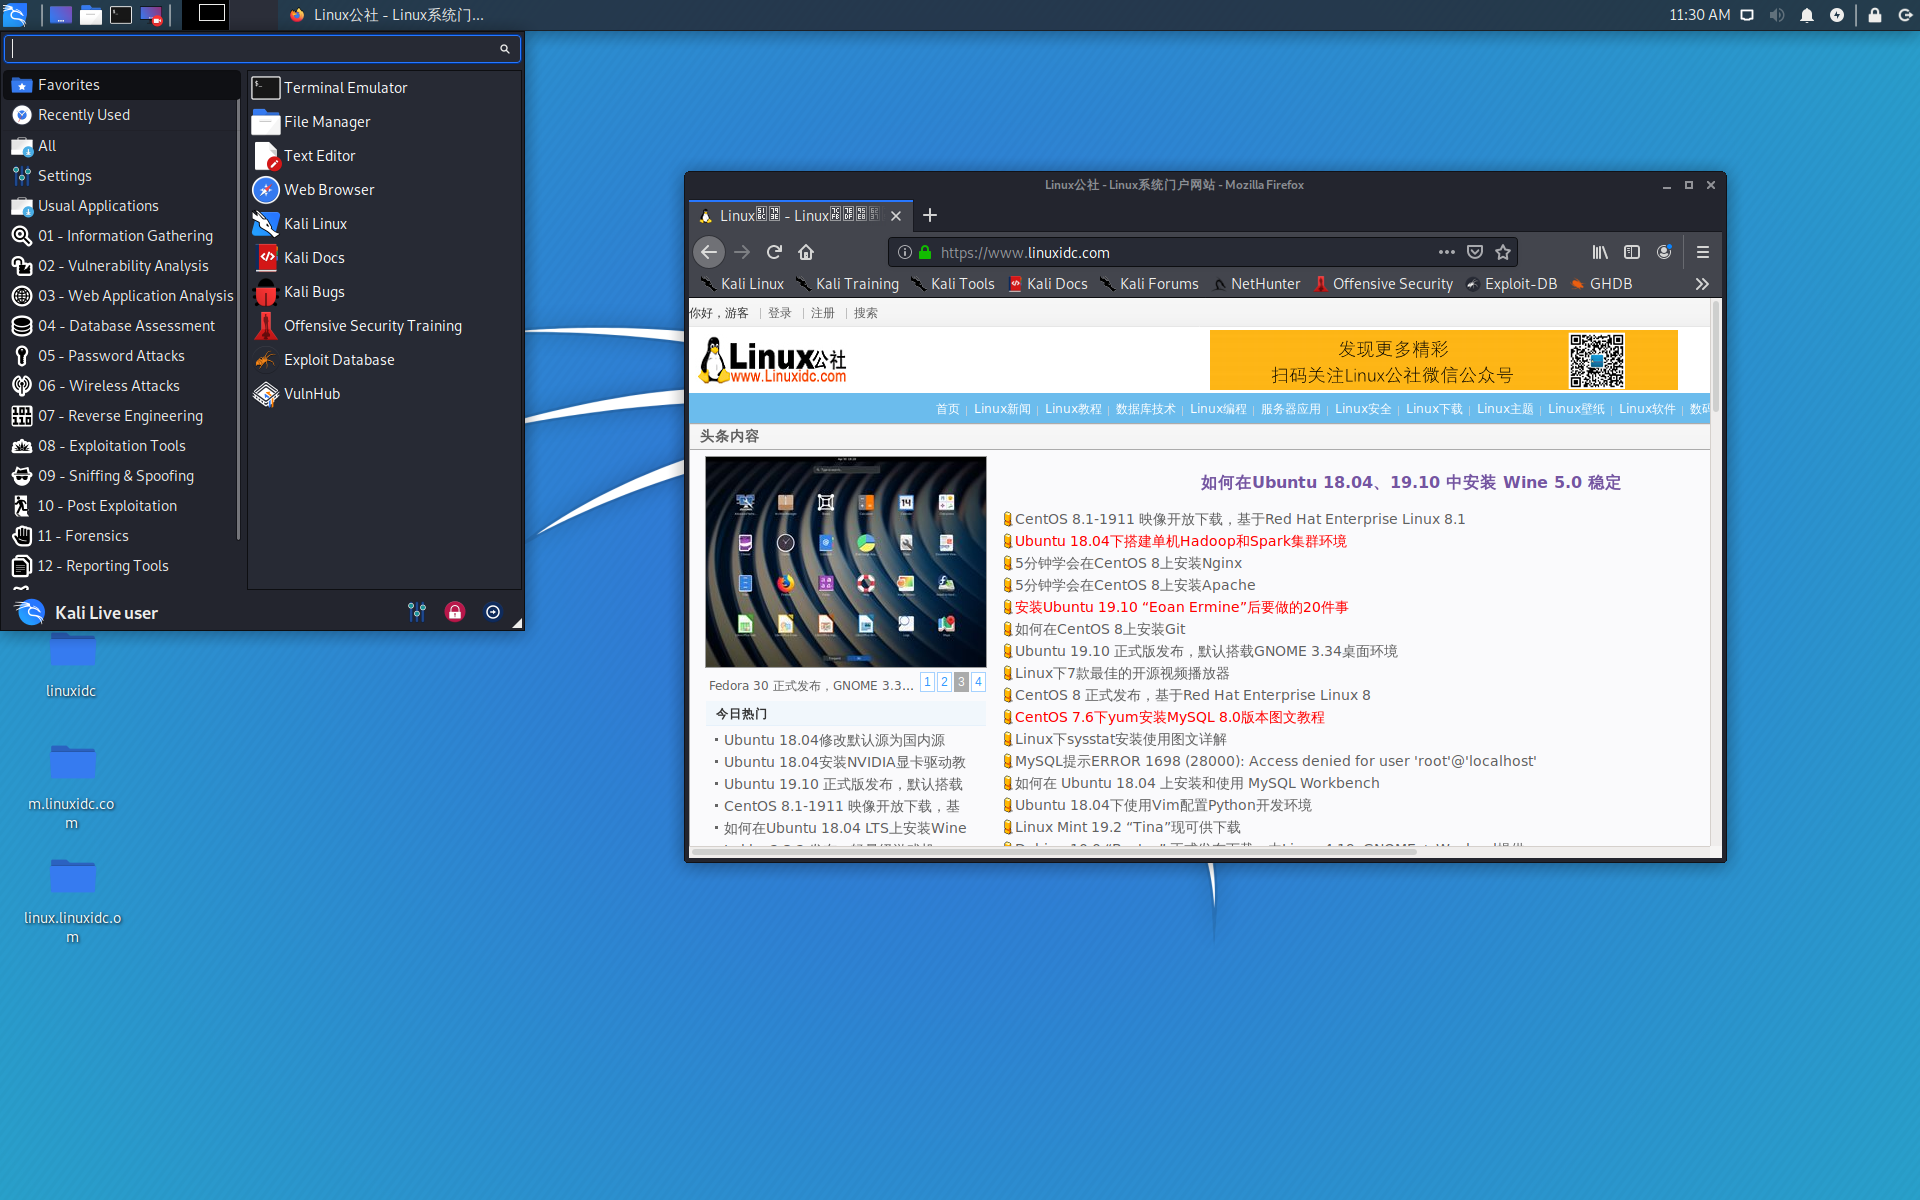Open the Exploit Database menu entry
The image size is (1920, 1200).
click(x=385, y=360)
